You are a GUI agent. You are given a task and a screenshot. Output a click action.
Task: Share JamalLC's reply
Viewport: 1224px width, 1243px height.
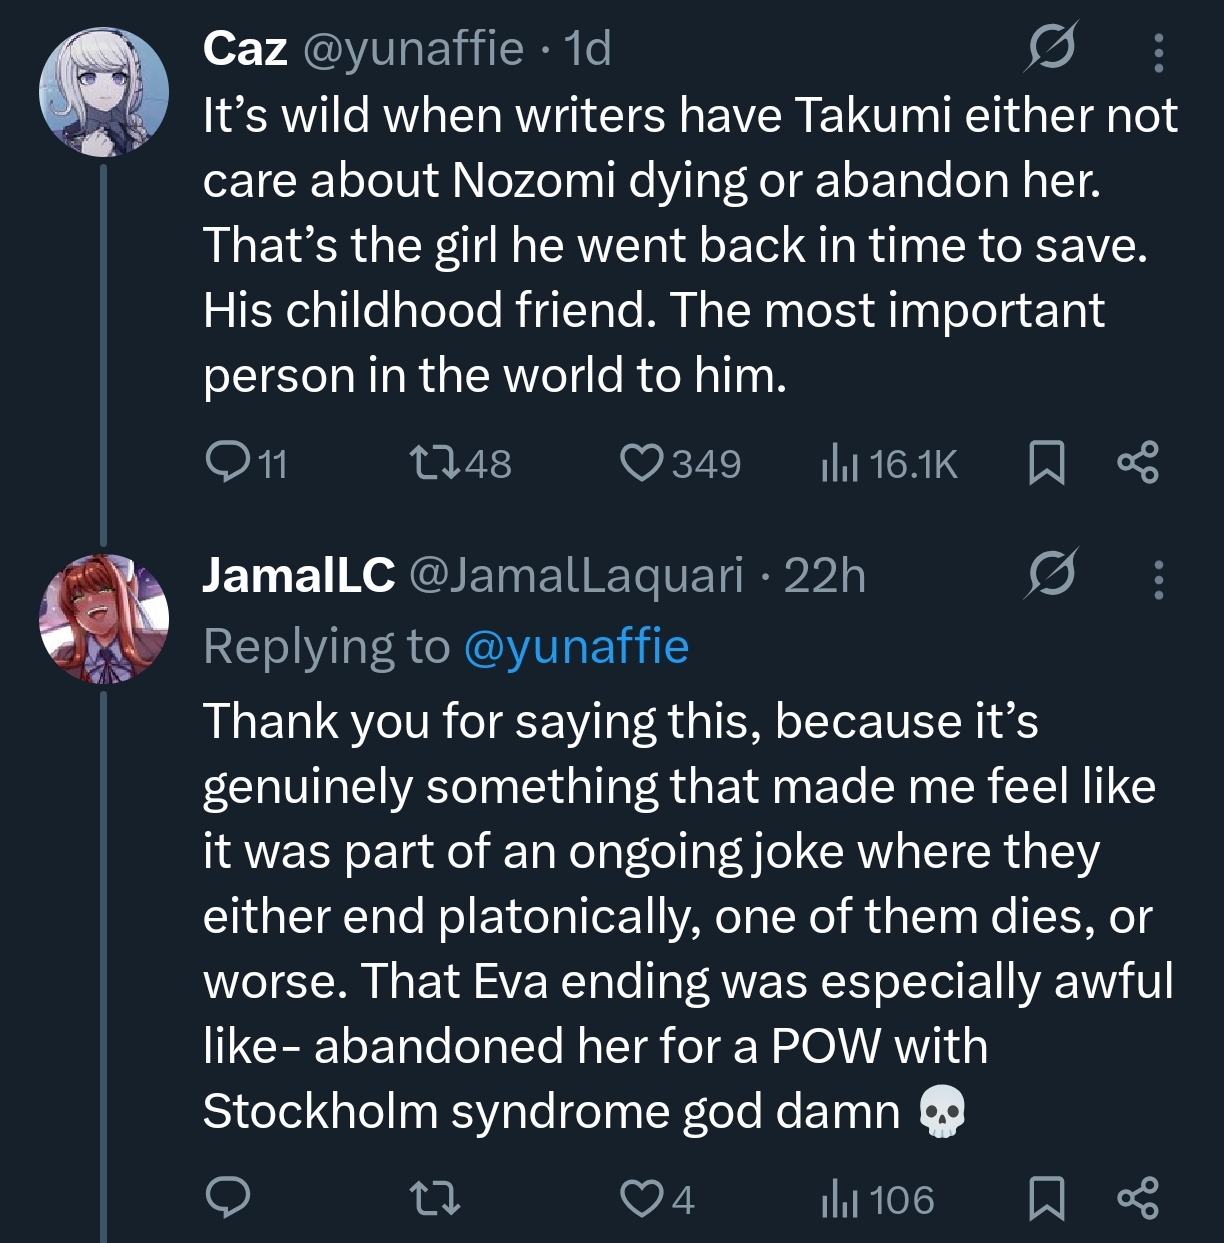(1138, 1198)
